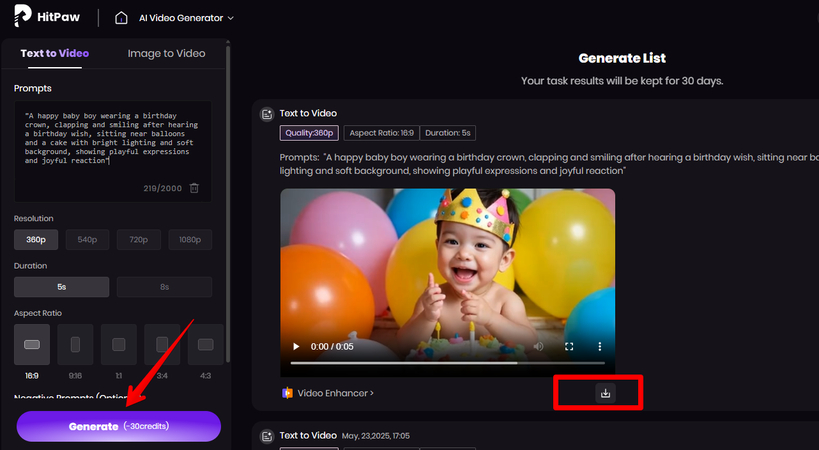Open the video's three-dot options menu
819x450 pixels.
[x=600, y=346]
